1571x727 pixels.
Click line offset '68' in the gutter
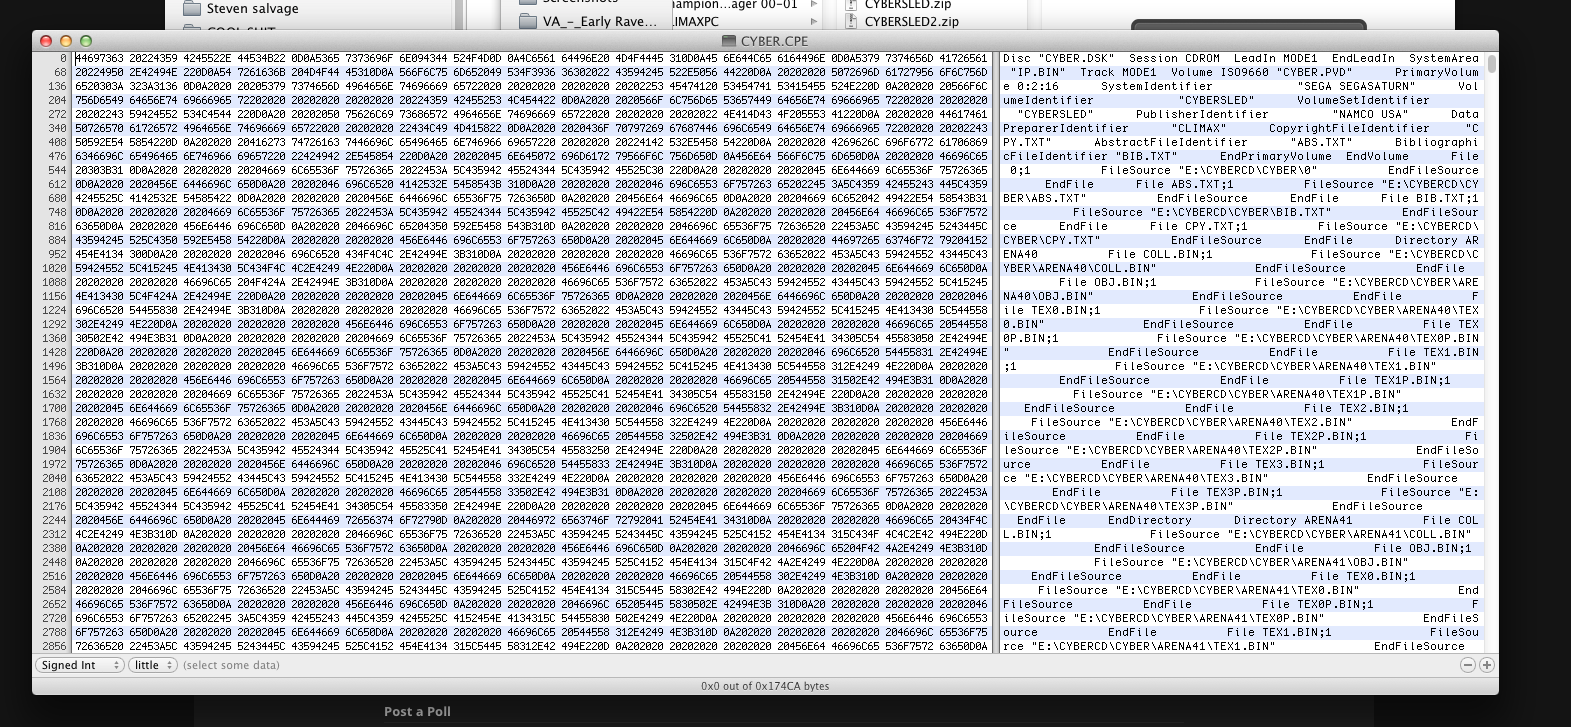coord(61,73)
